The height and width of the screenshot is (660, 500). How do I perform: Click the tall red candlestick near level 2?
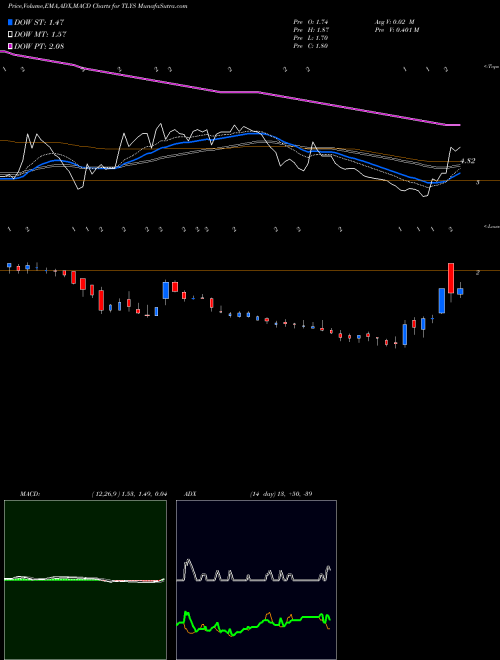tap(451, 278)
